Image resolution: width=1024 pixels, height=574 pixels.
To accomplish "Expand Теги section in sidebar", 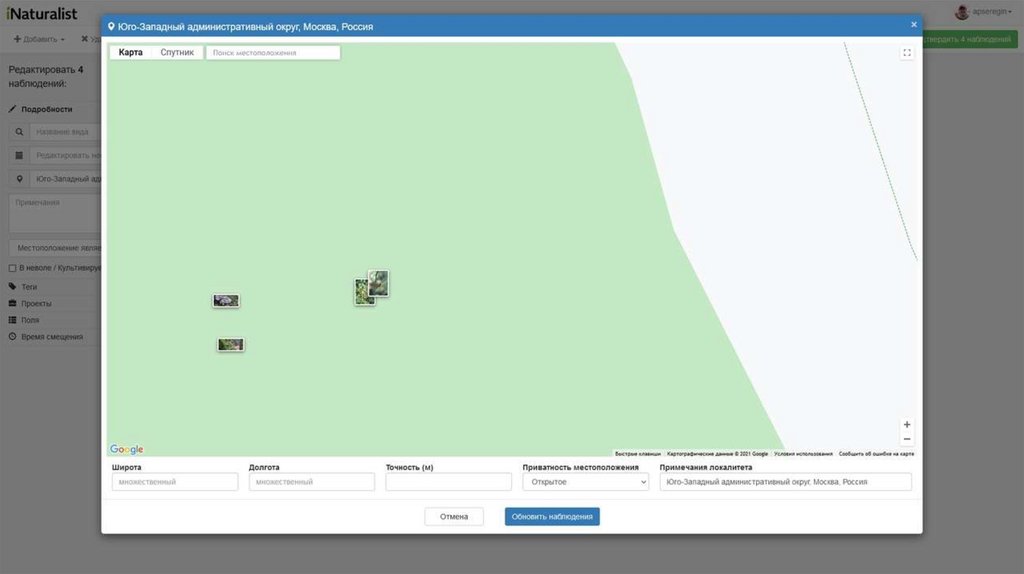I will [x=29, y=287].
